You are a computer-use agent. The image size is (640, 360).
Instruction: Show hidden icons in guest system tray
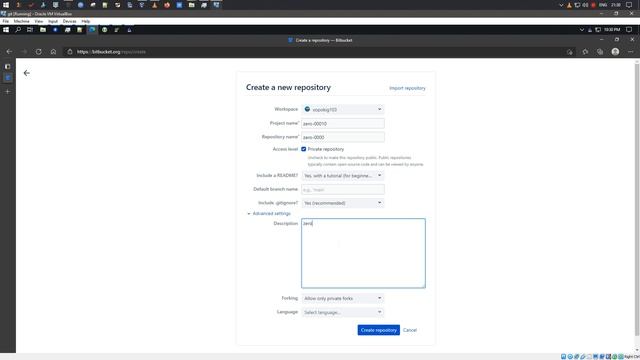pyautogui.click(x=582, y=30)
